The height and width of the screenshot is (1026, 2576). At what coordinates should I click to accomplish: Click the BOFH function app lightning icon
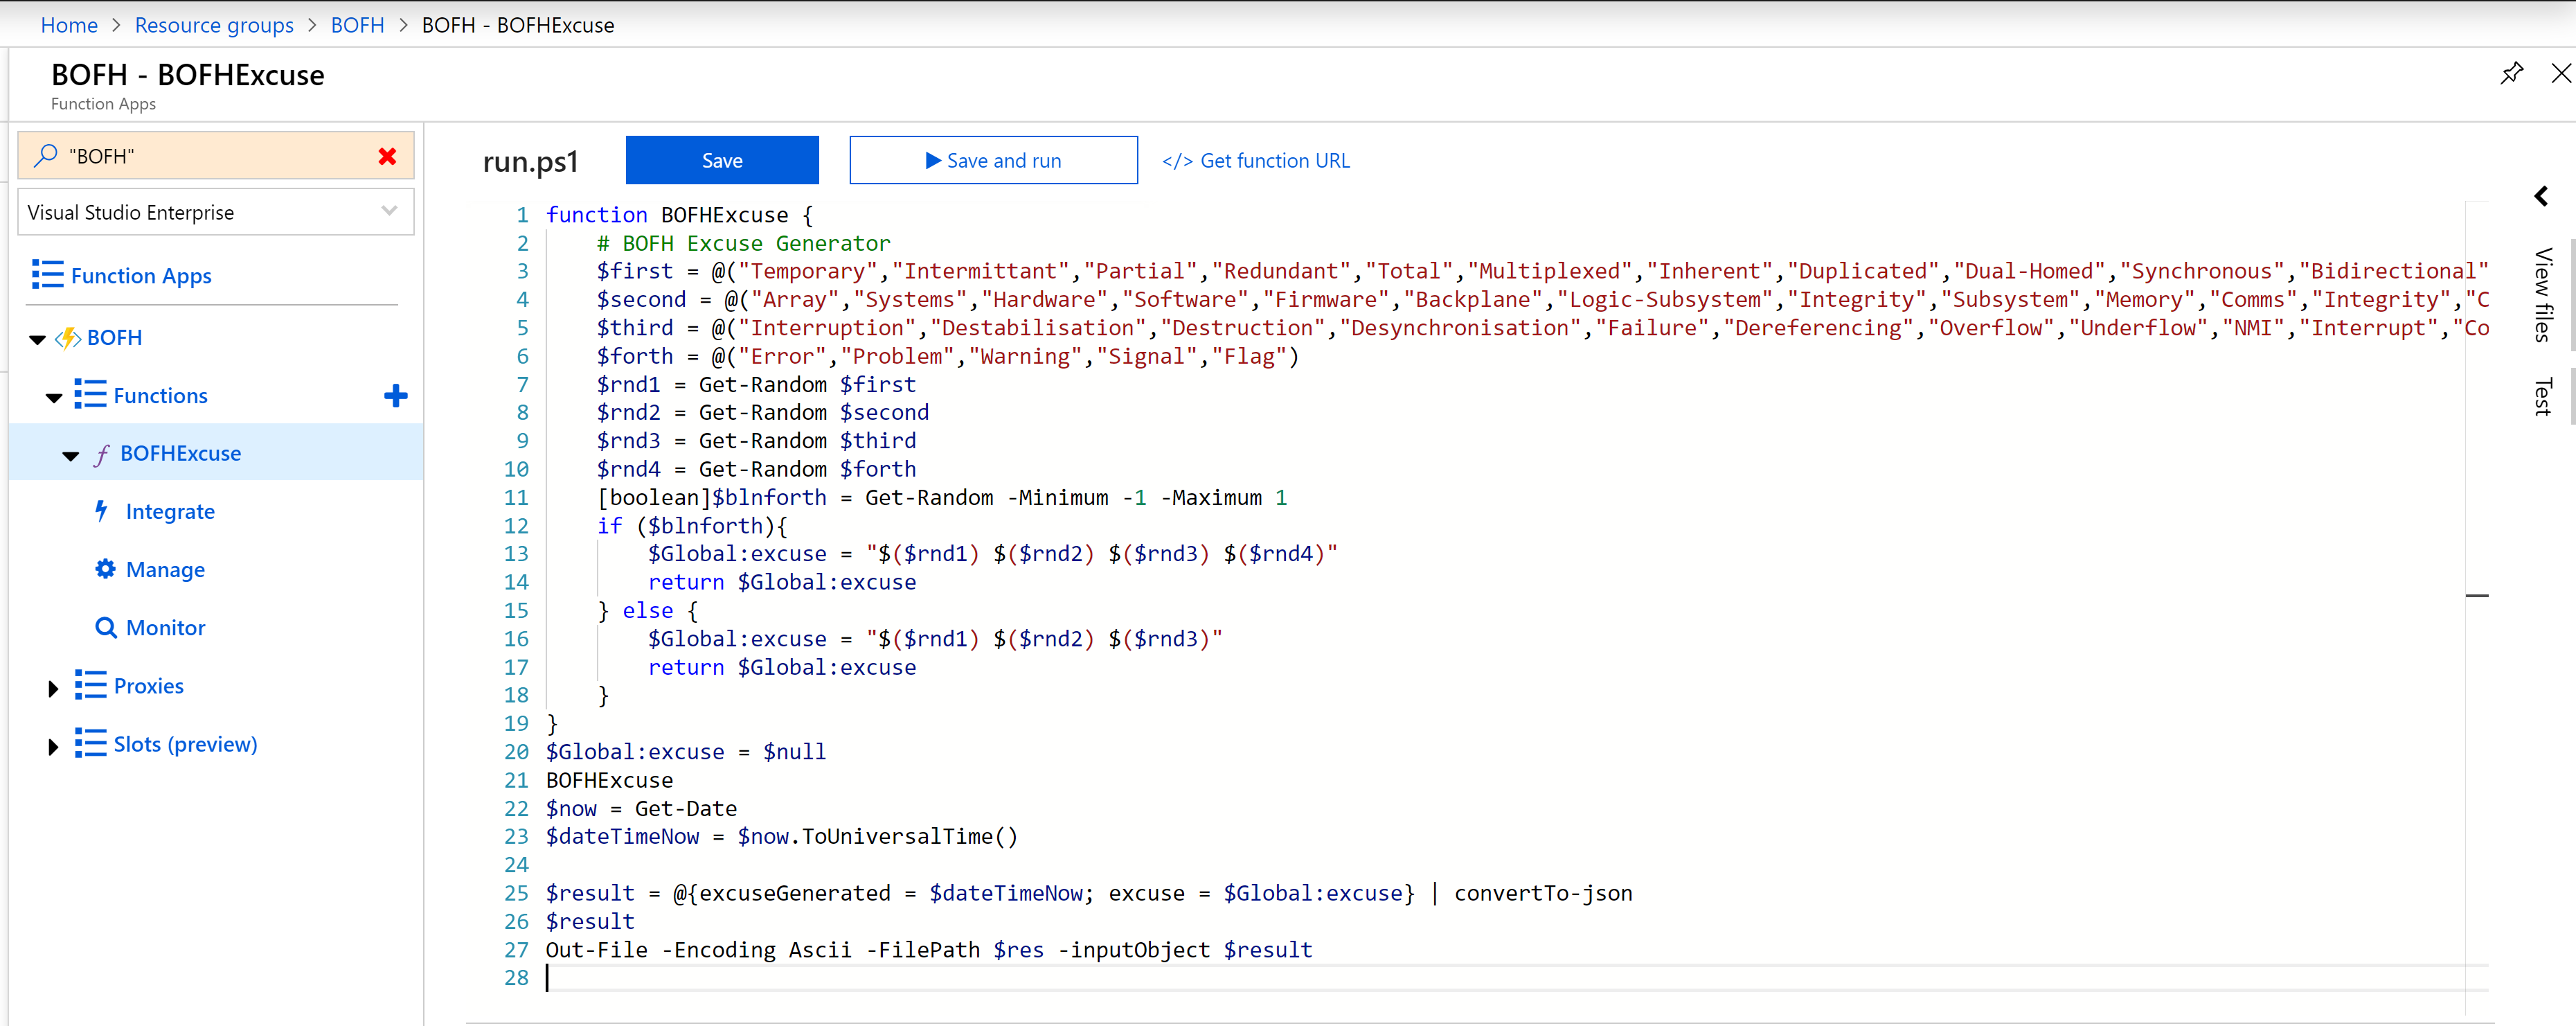pyautogui.click(x=68, y=338)
